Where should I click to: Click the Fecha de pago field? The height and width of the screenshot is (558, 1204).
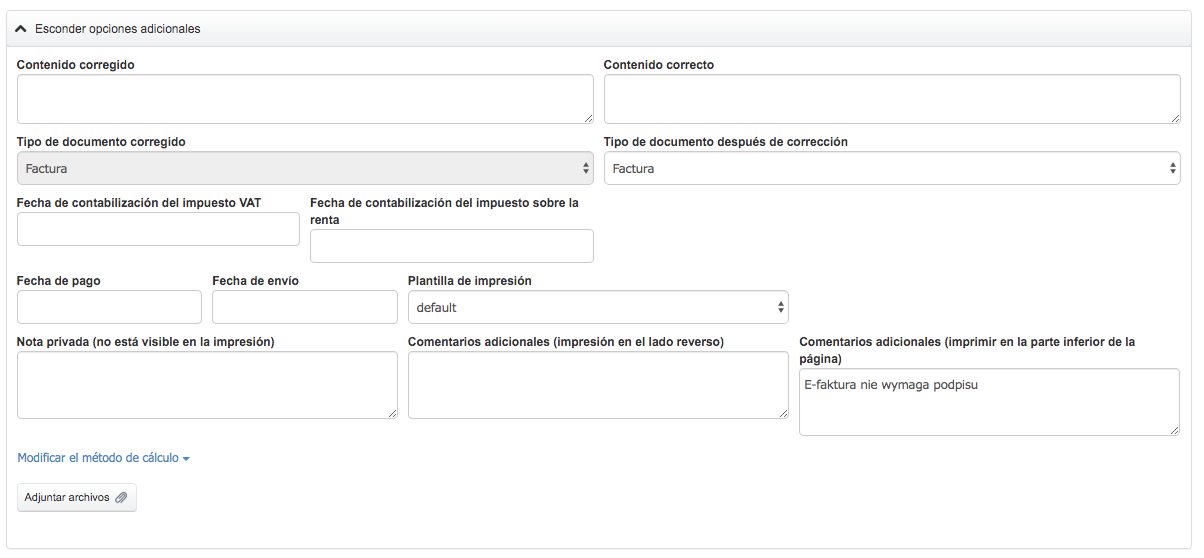(x=109, y=307)
